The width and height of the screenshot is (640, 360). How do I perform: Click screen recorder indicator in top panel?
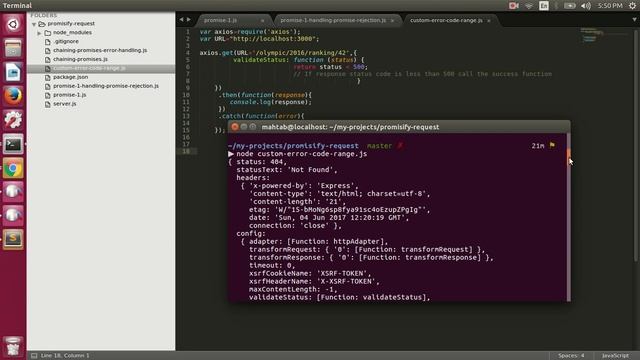(513, 6)
